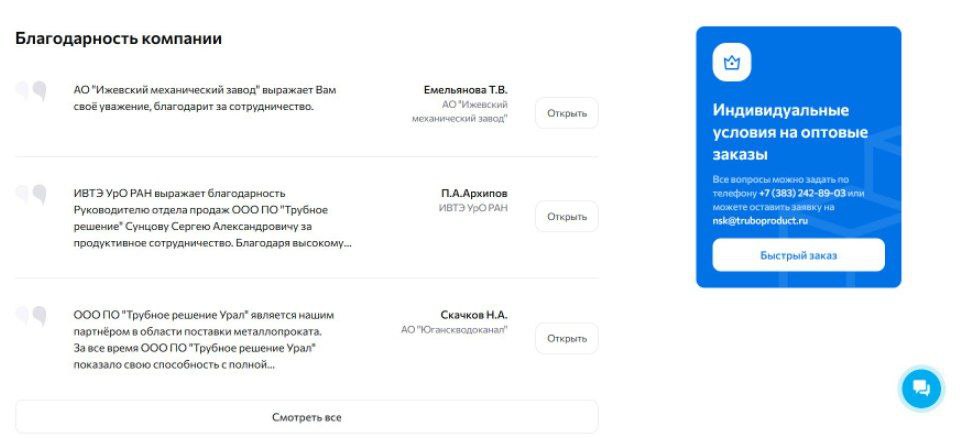Click Индивидуальные условия на оптовые заказы title
This screenshot has width=960, height=438.
pyautogui.click(x=790, y=132)
